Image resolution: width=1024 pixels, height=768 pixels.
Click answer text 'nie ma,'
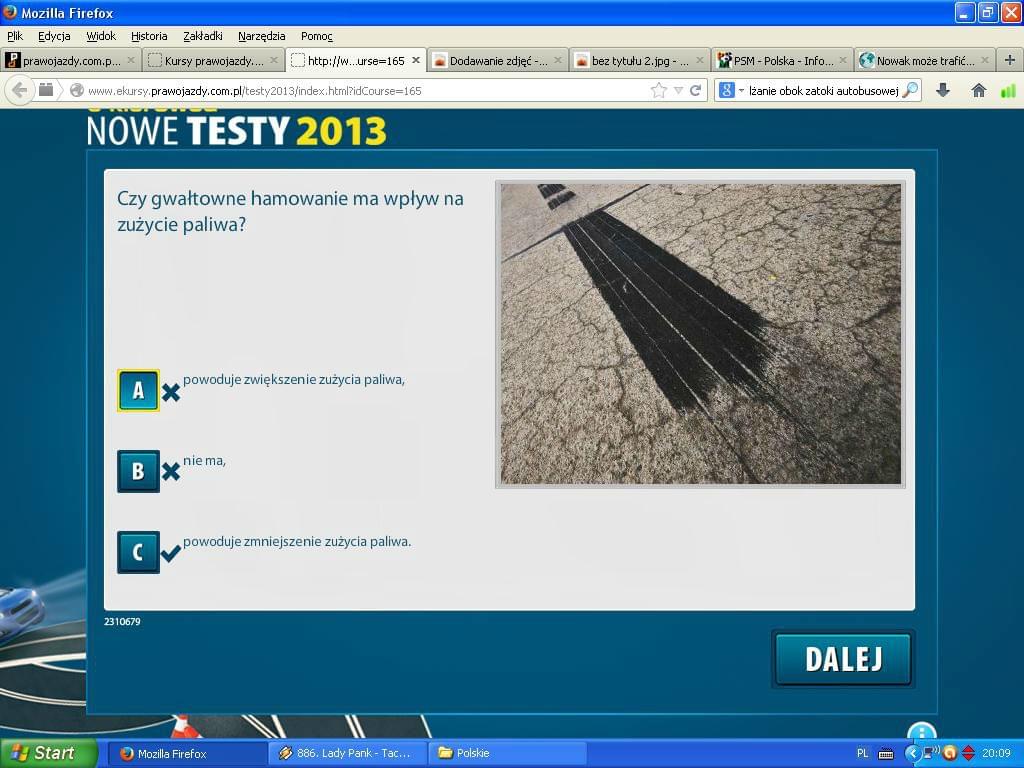(204, 460)
